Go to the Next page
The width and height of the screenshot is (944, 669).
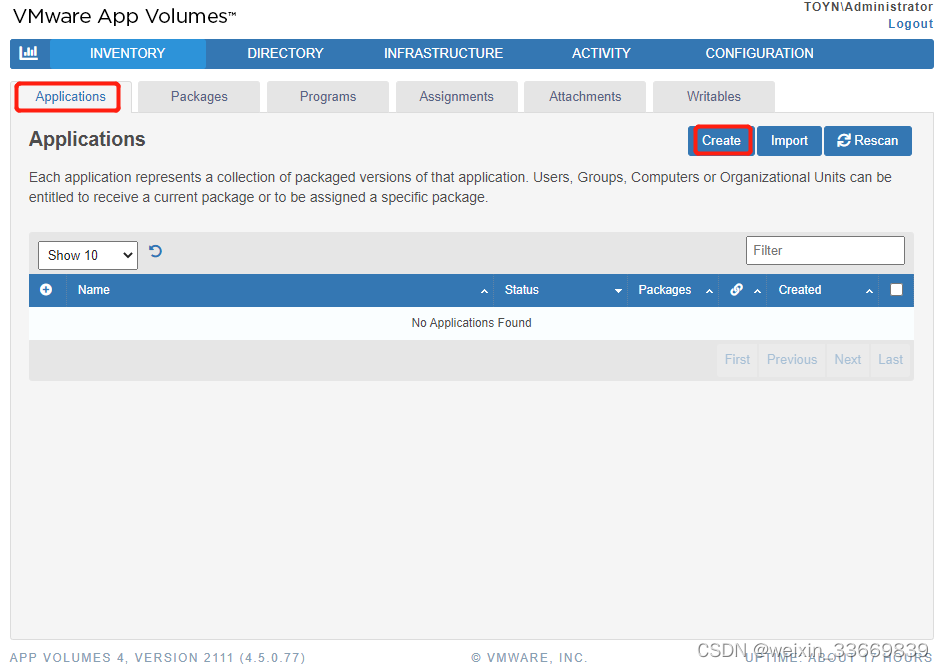click(848, 359)
